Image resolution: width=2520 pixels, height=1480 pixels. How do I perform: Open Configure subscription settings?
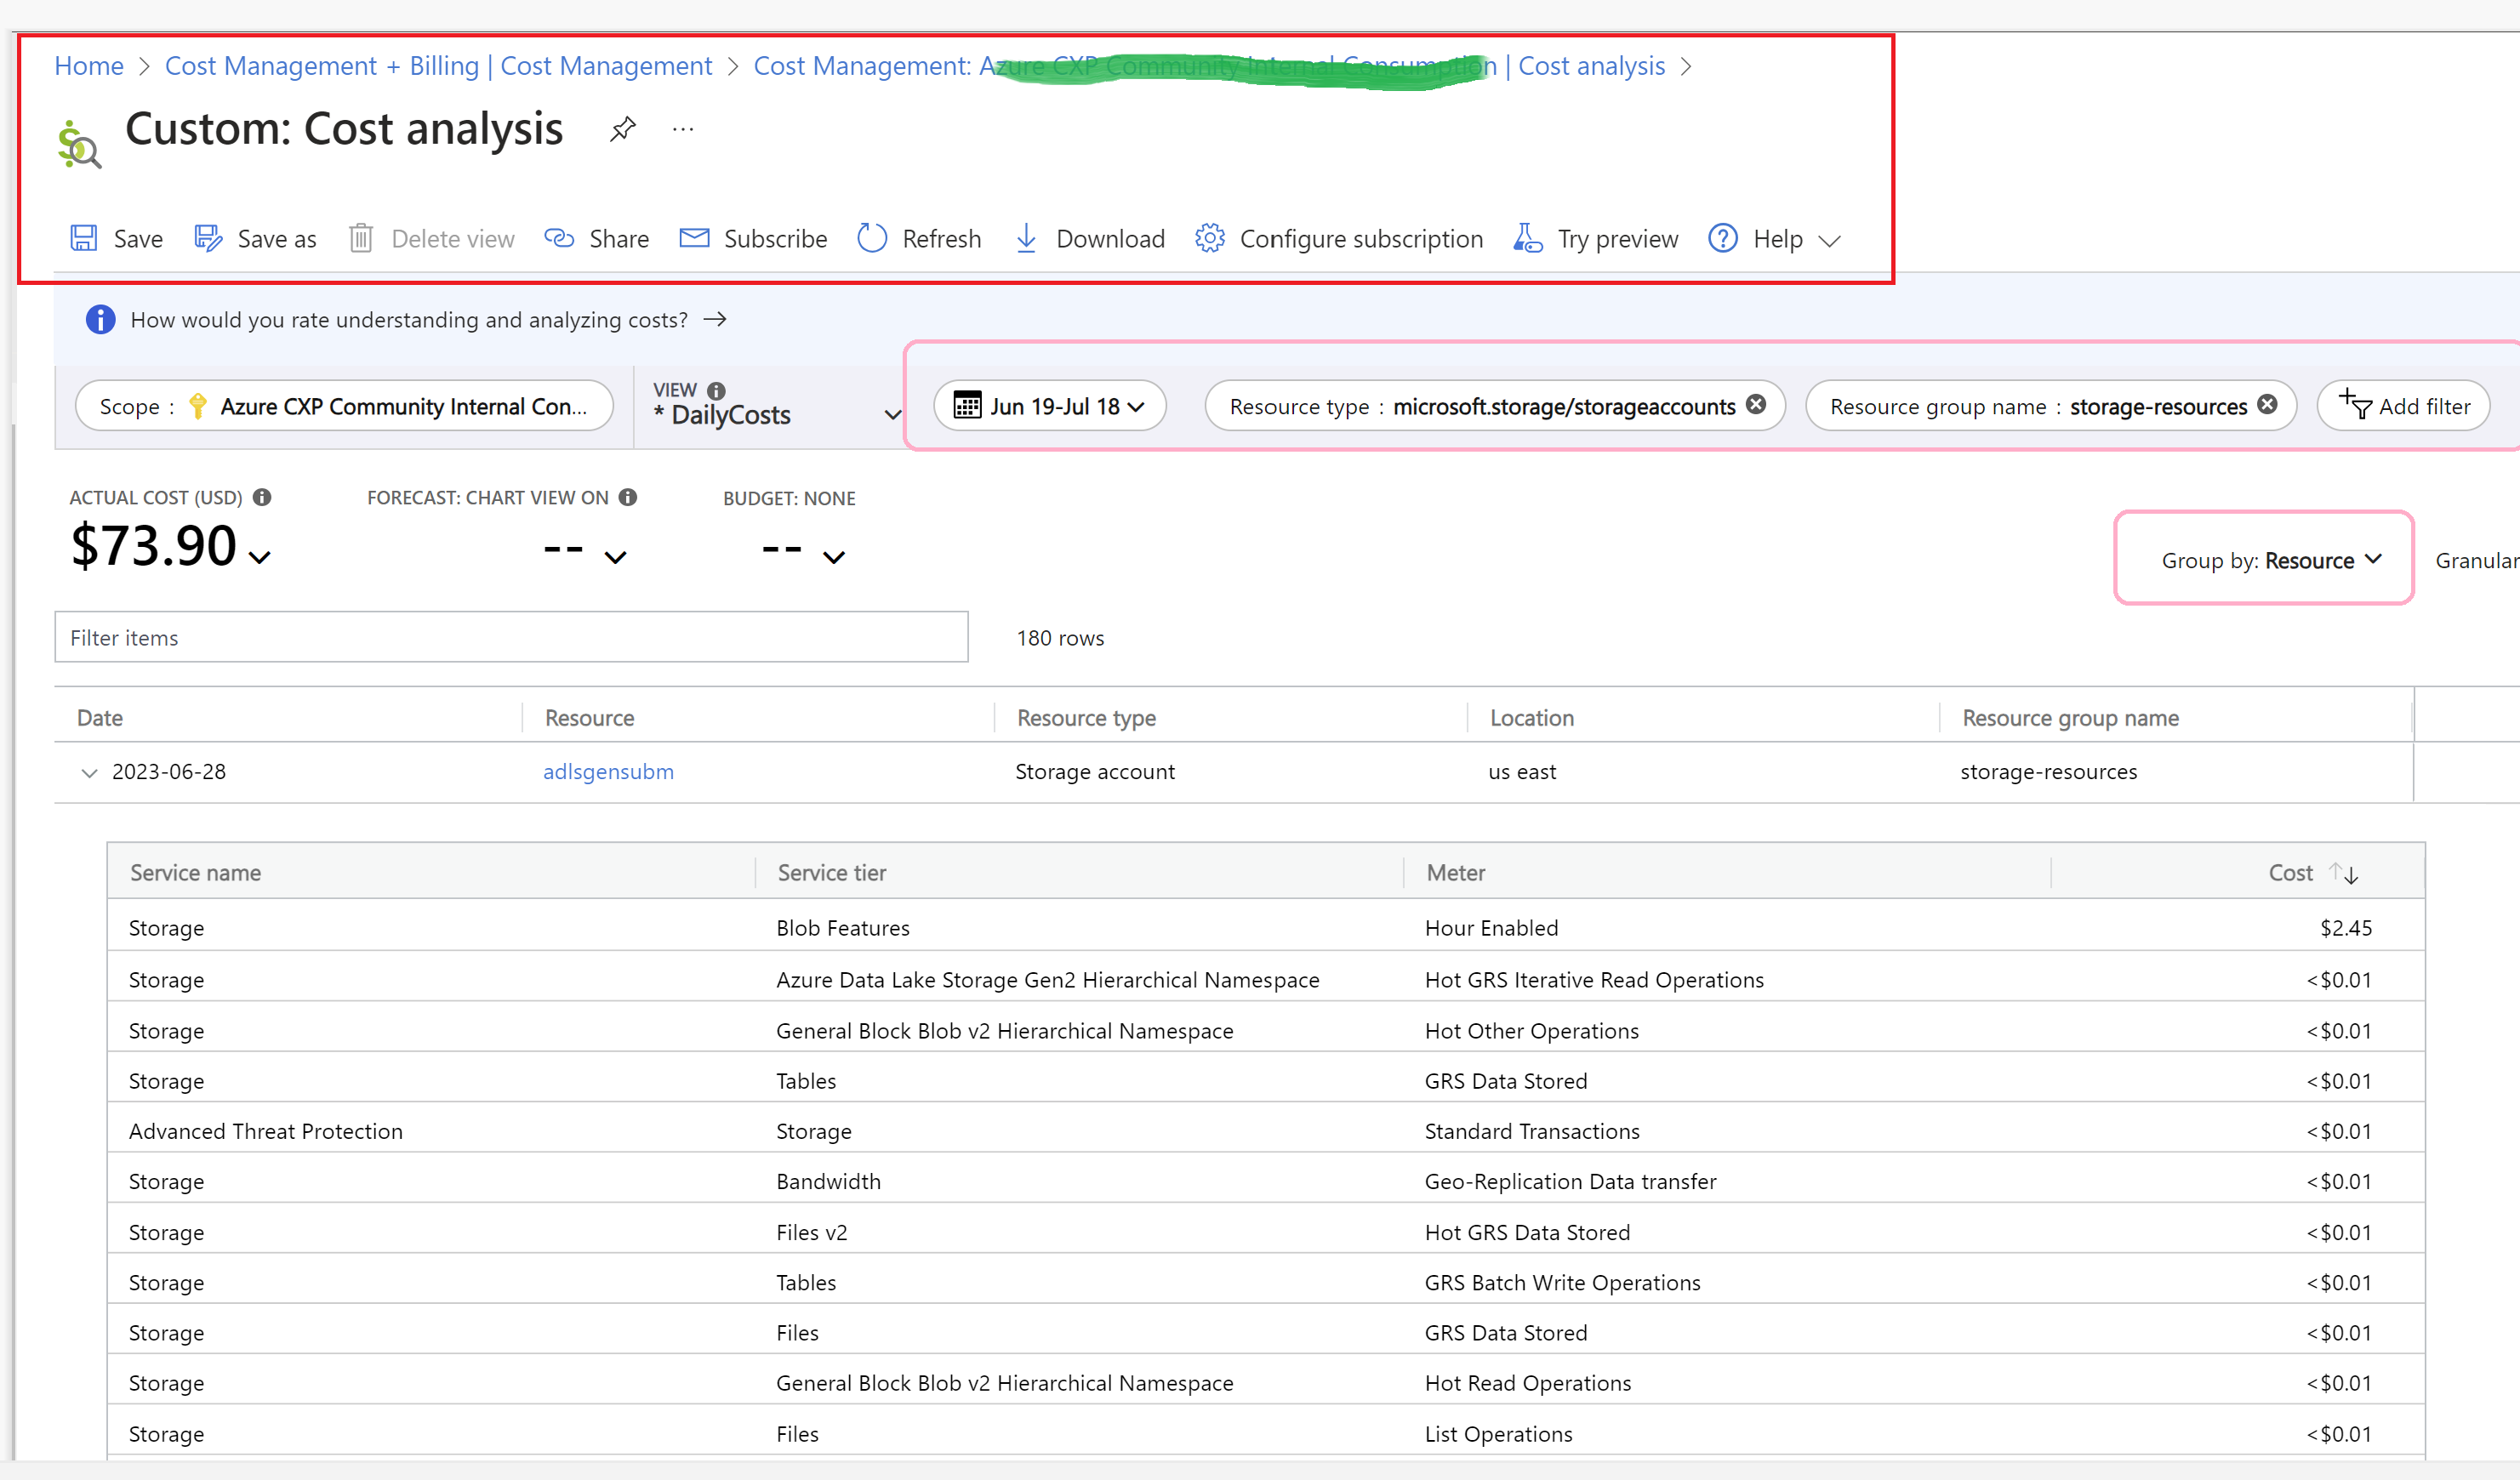tap(1339, 238)
